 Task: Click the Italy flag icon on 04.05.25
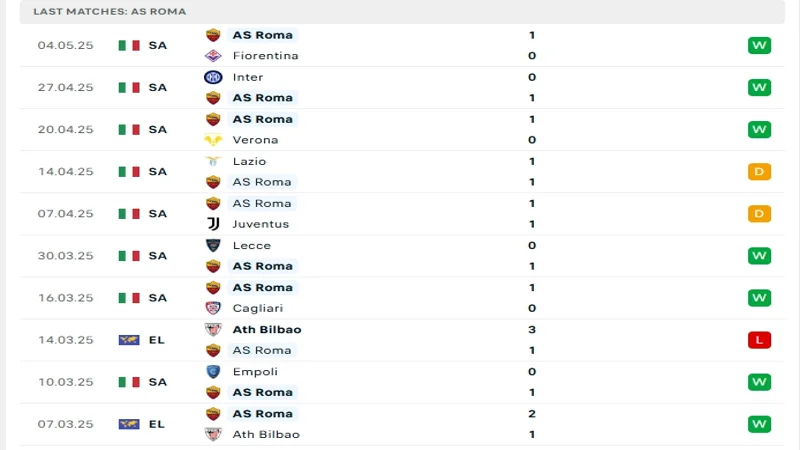point(129,45)
